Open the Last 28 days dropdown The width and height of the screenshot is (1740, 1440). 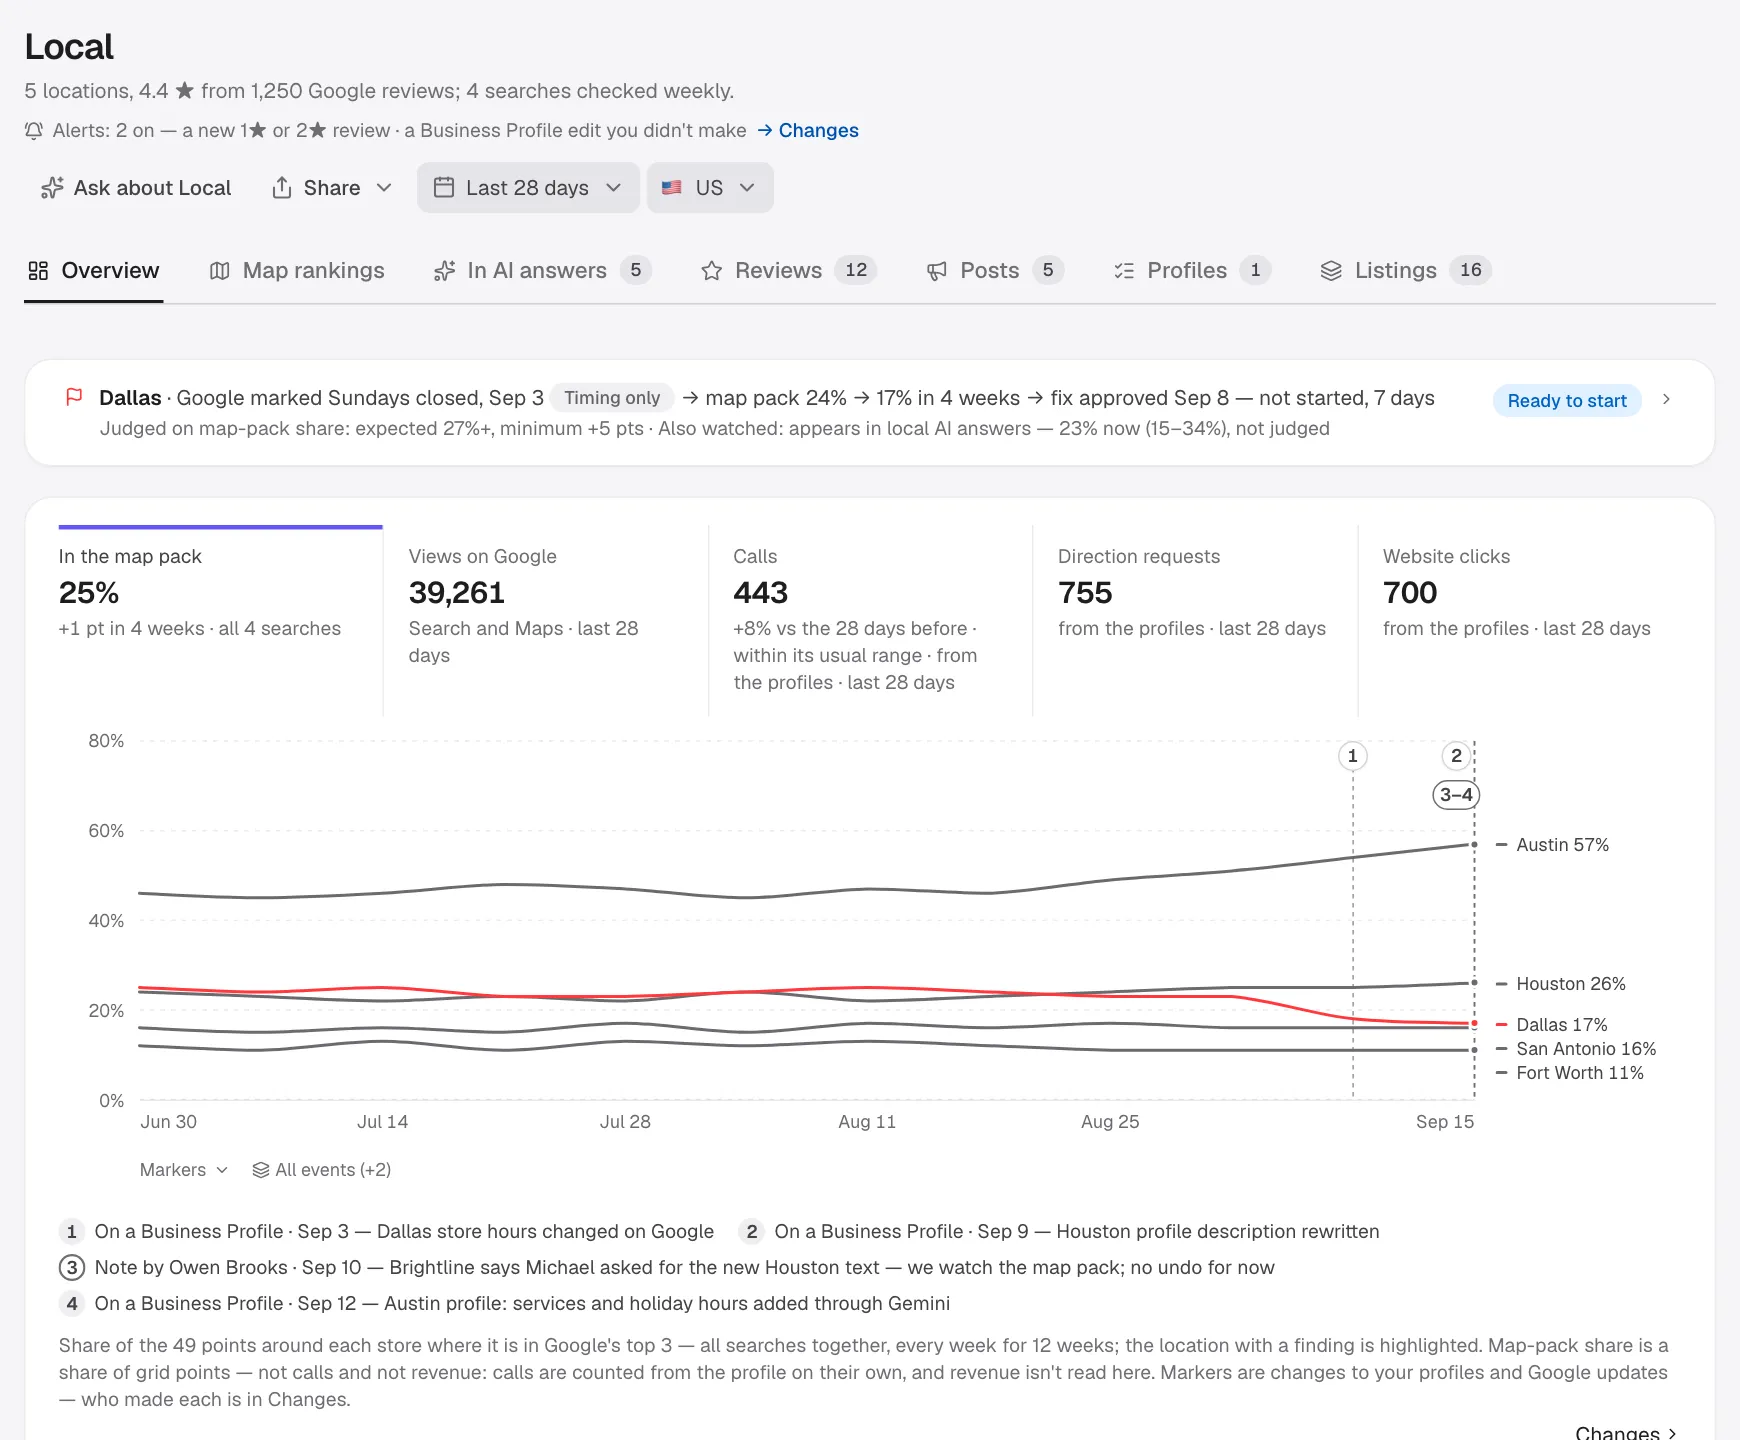pyautogui.click(x=528, y=188)
